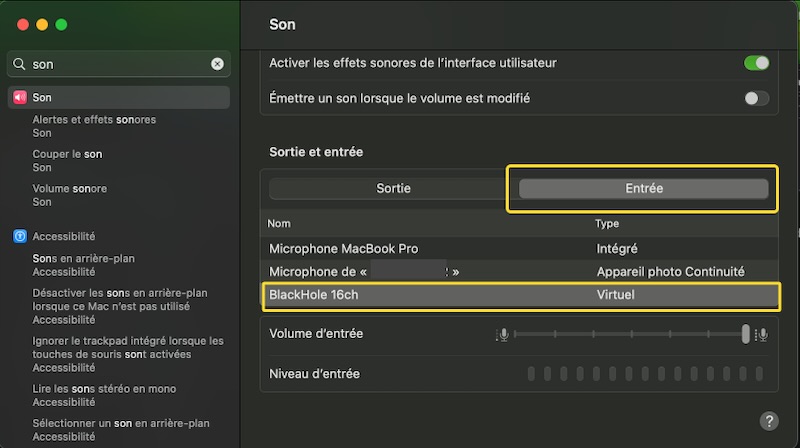Screen dimensions: 800x448
Task: Click the low-volume microphone icon
Action: (503, 334)
